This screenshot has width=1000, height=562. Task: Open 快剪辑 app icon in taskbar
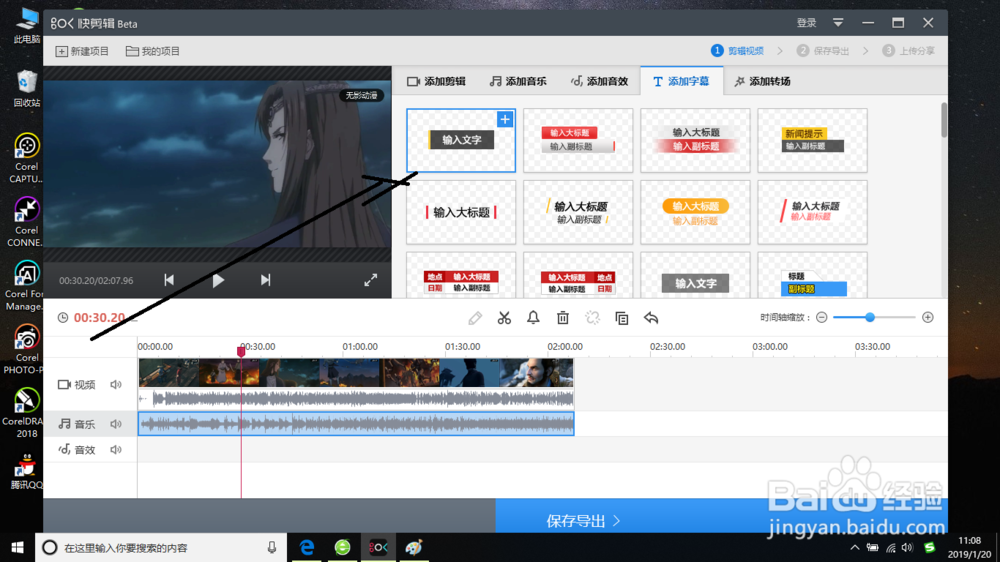tap(378, 547)
